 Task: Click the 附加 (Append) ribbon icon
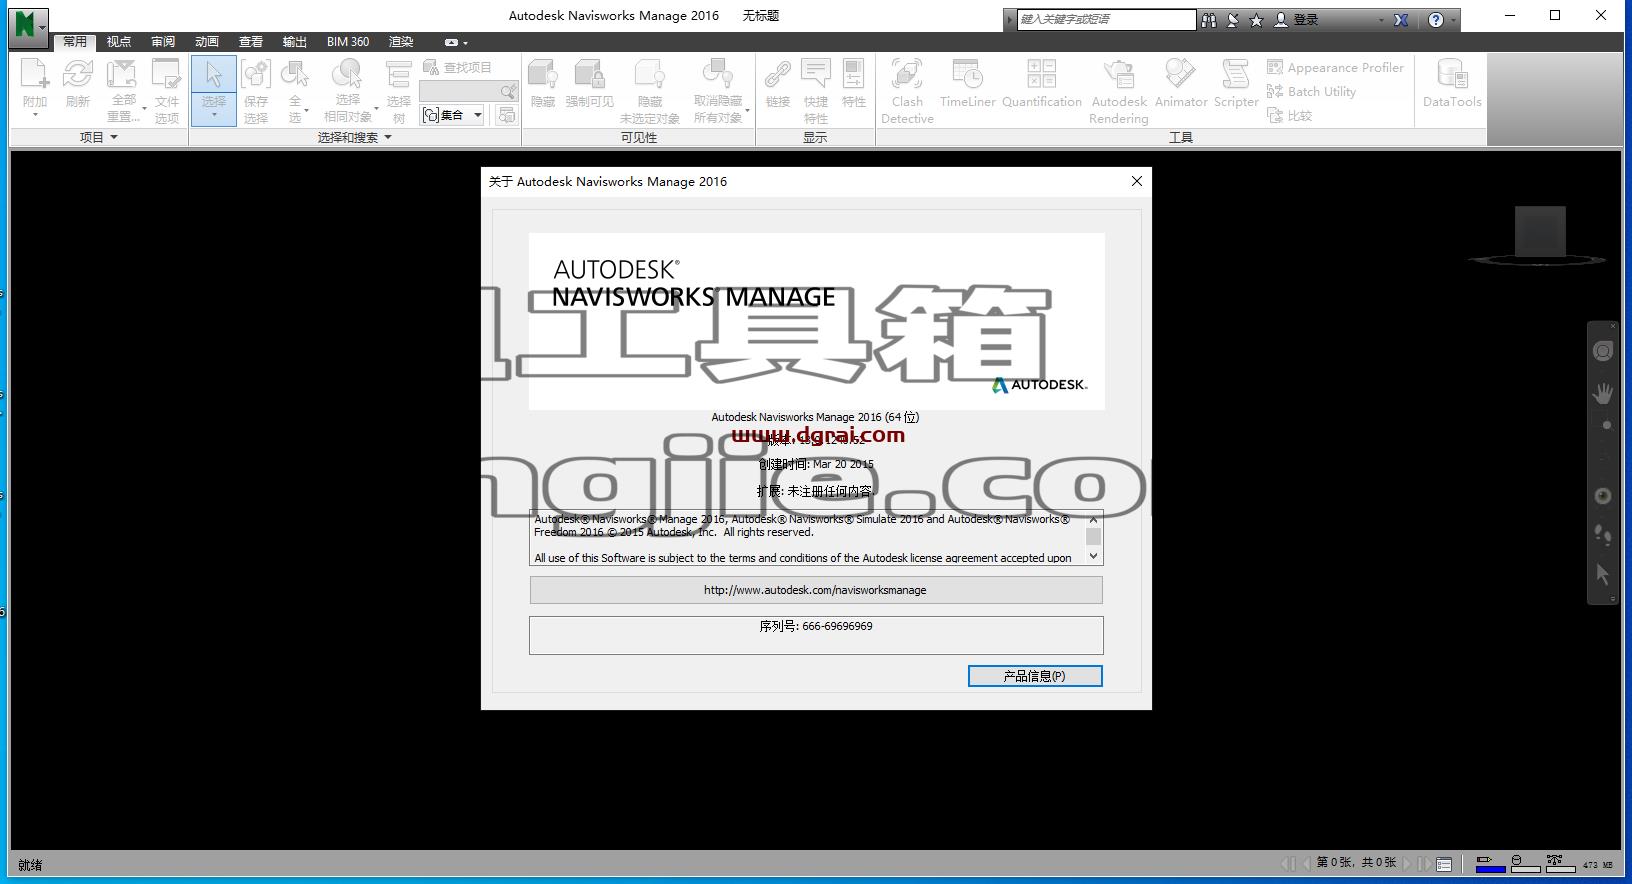point(35,75)
